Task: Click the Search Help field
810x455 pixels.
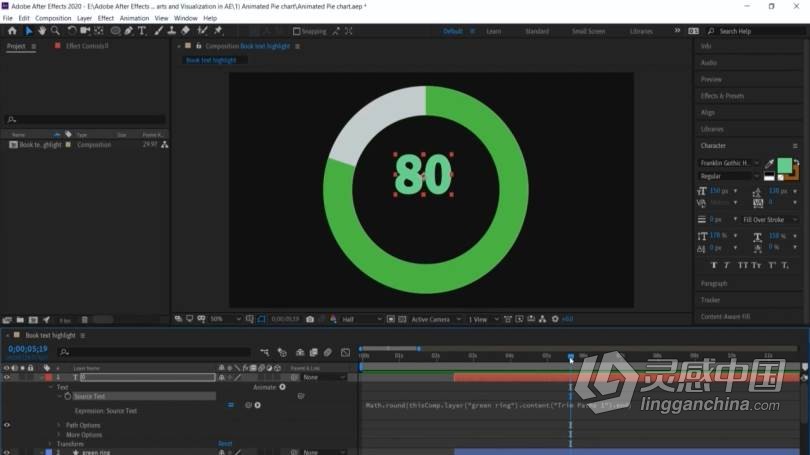Action: (759, 32)
